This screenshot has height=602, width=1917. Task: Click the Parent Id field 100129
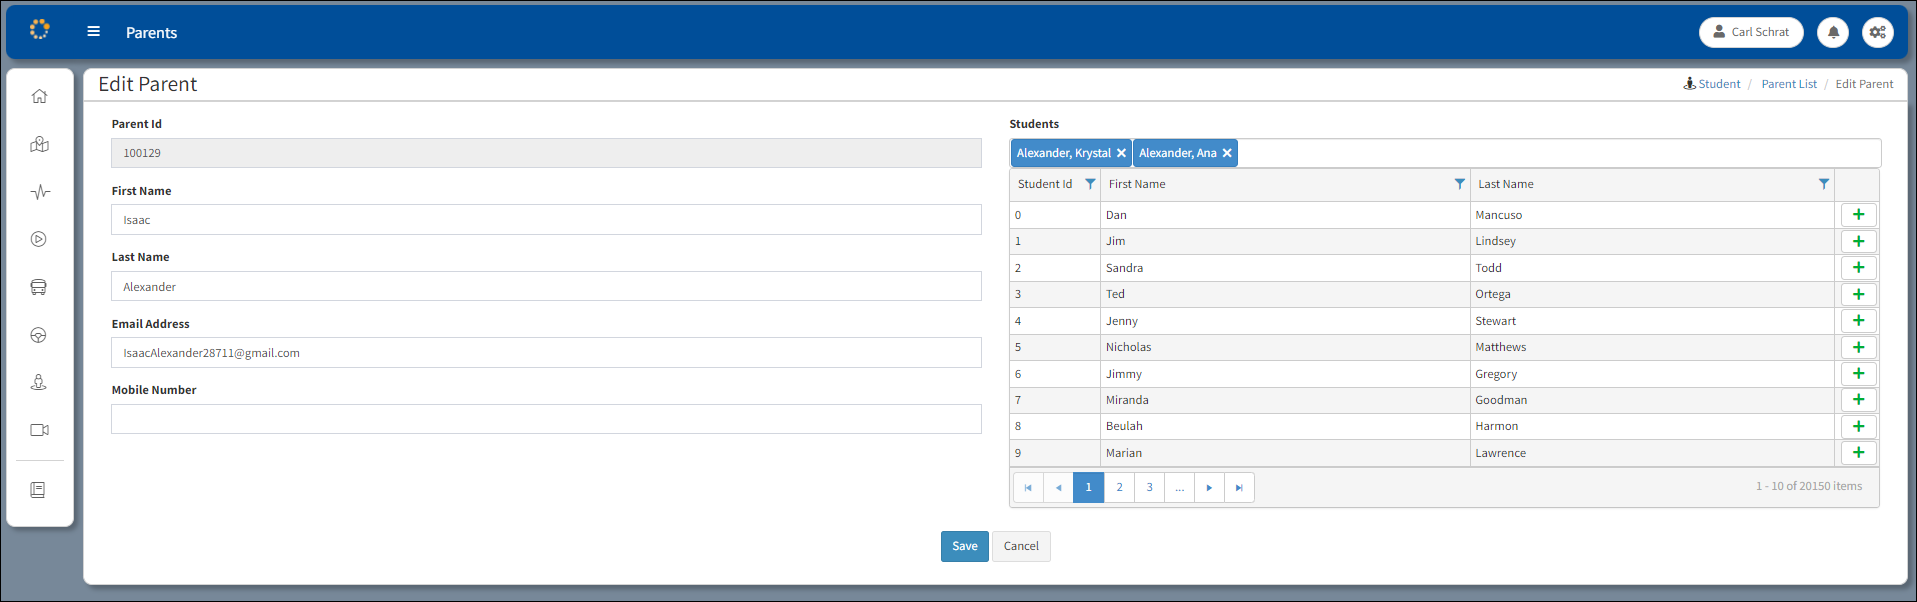coord(546,153)
